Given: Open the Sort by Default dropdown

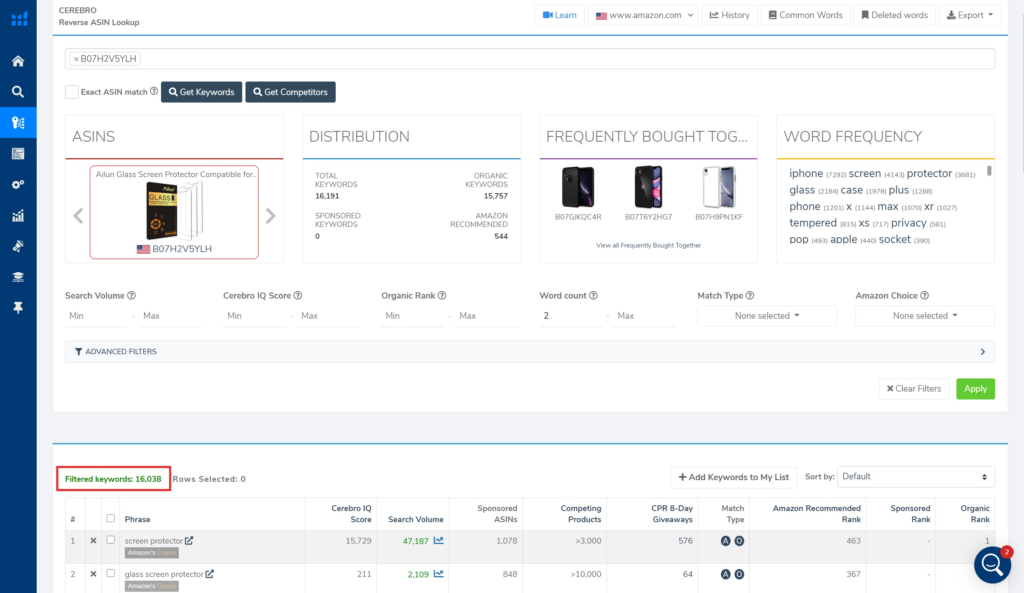Looking at the screenshot, I should coord(916,477).
